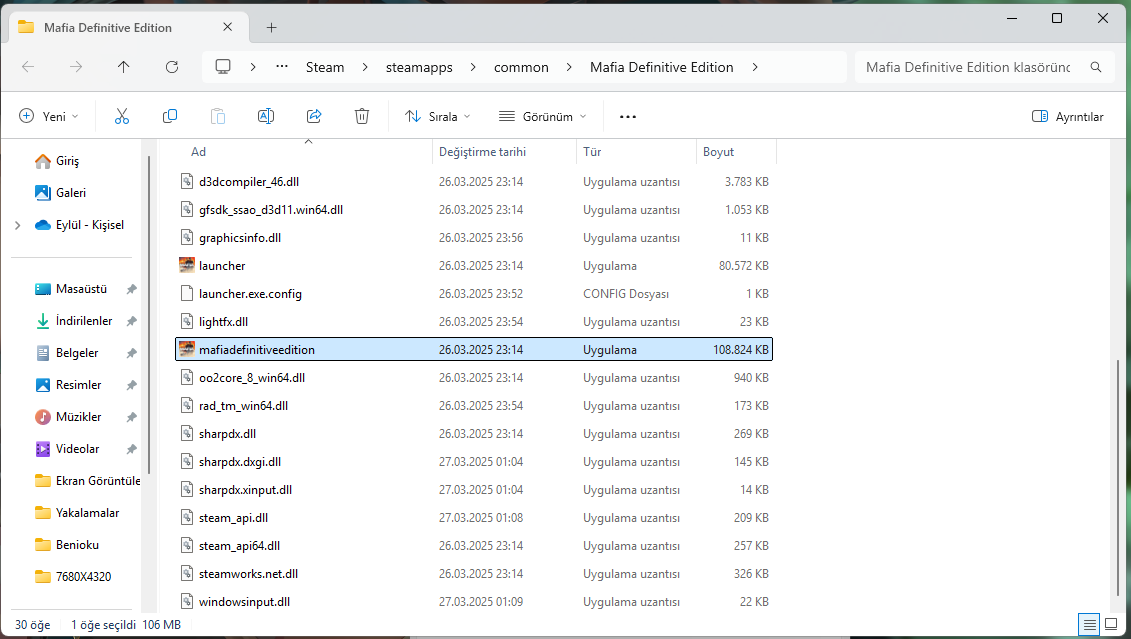Select the Mafia Definitive Edition tab

(128, 27)
